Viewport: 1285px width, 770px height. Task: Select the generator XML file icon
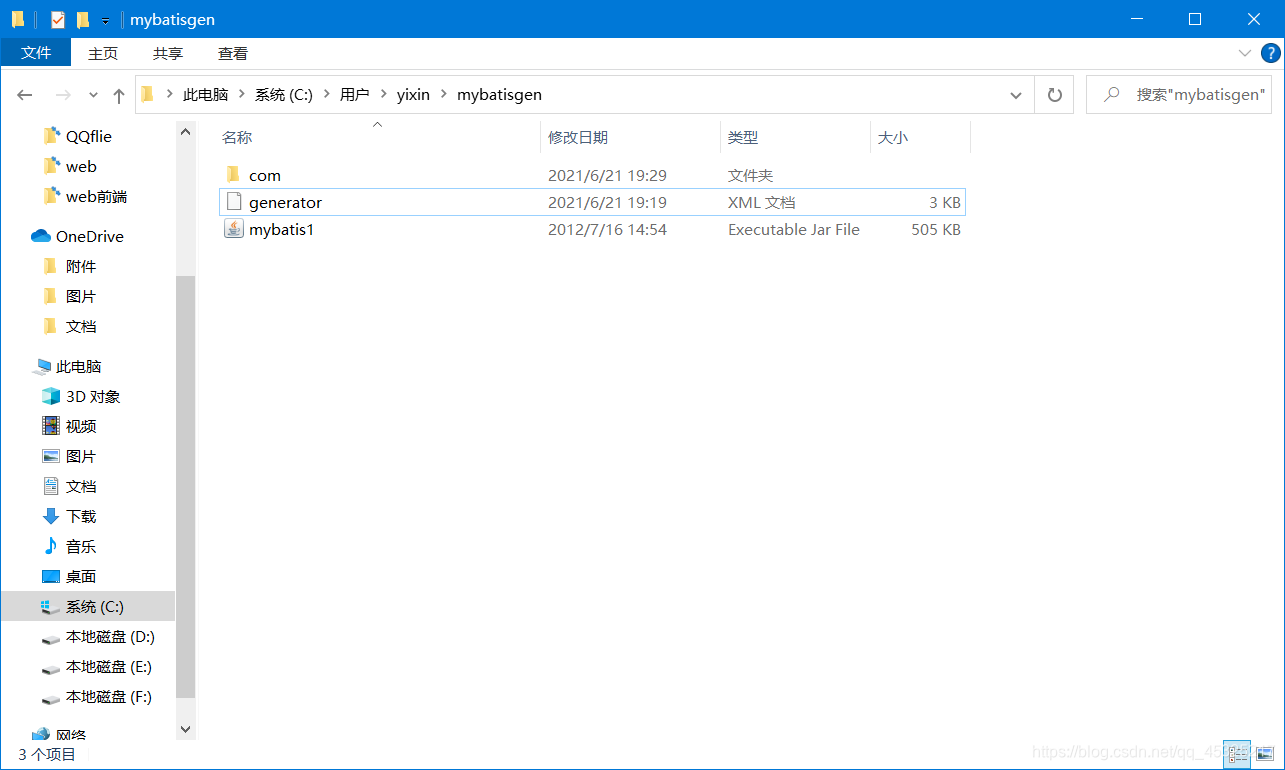point(233,202)
